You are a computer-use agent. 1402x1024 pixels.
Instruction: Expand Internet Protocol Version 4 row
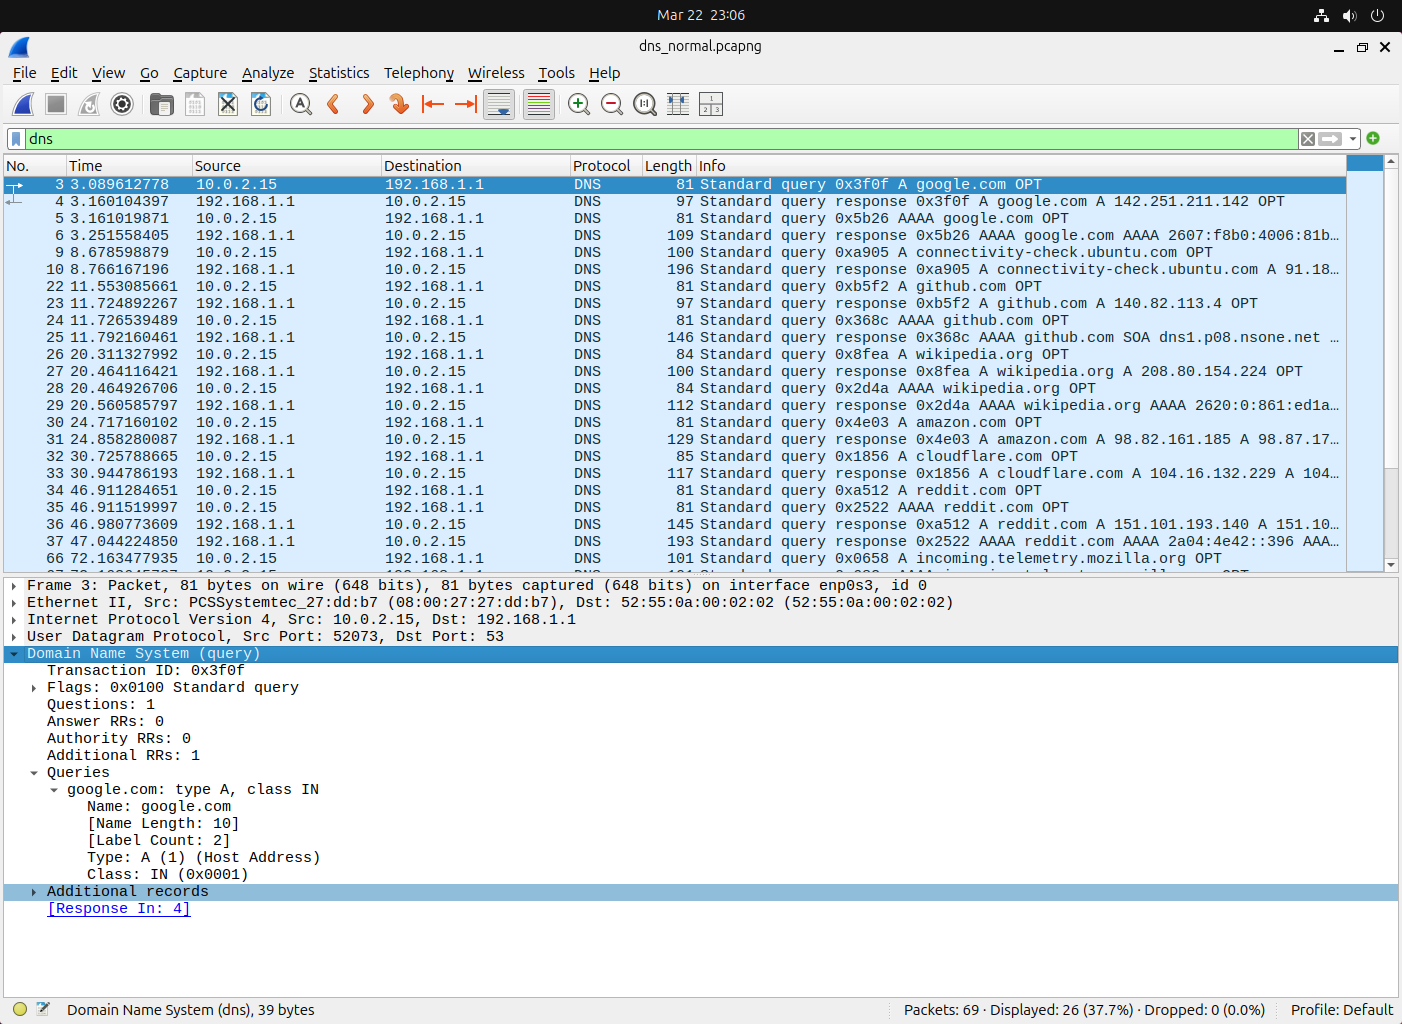(x=14, y=620)
